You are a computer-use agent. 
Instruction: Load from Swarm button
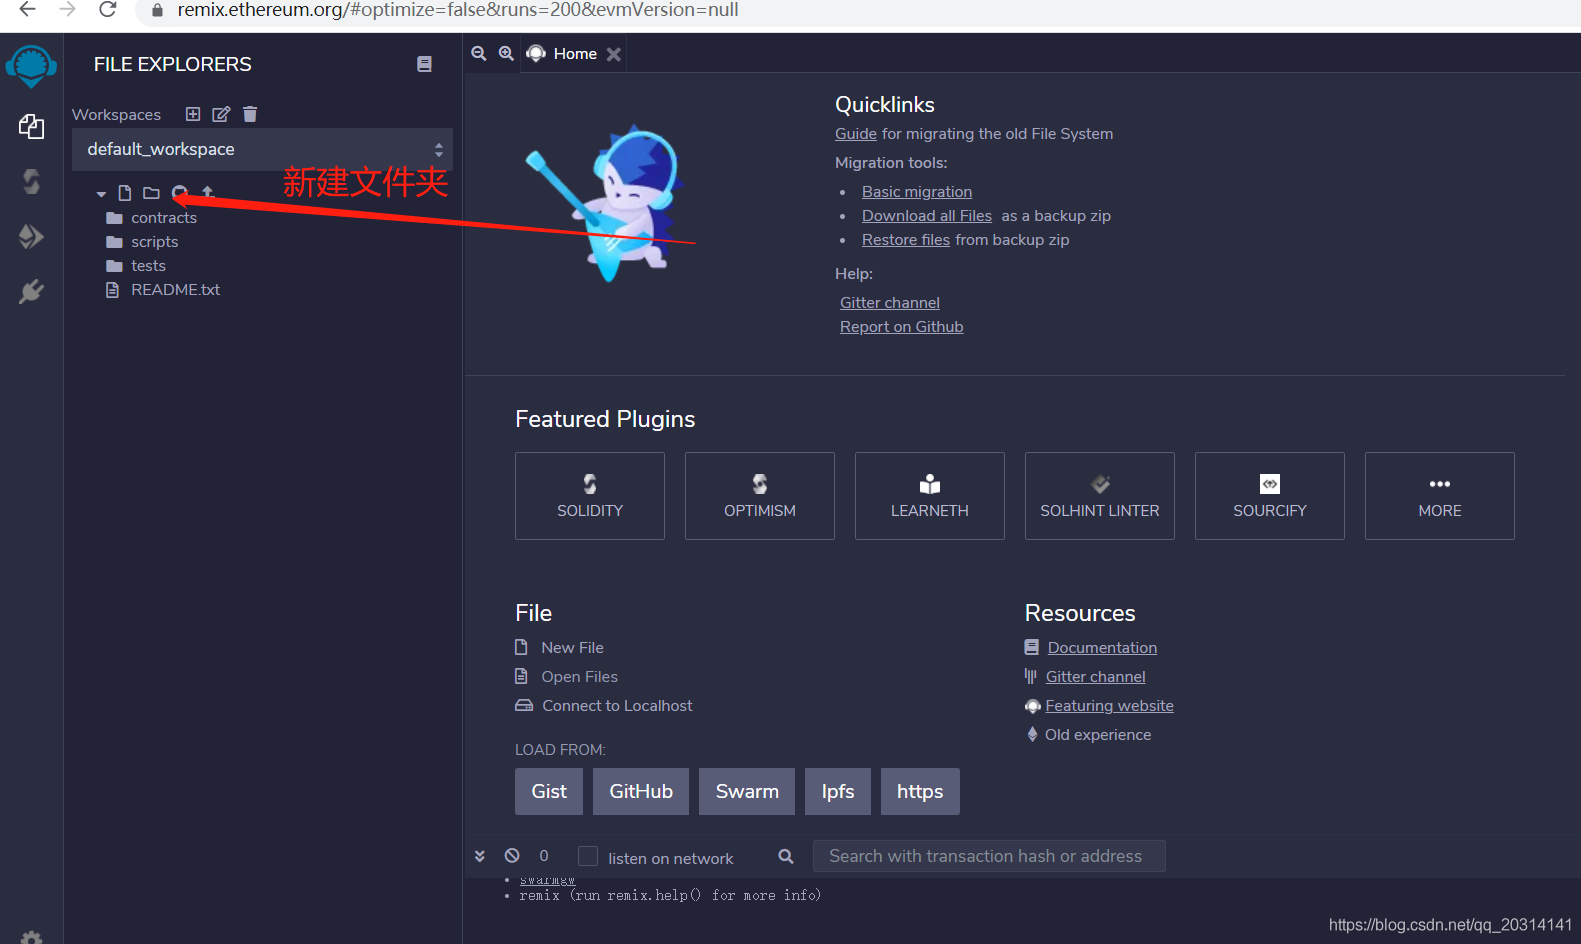pos(747,791)
